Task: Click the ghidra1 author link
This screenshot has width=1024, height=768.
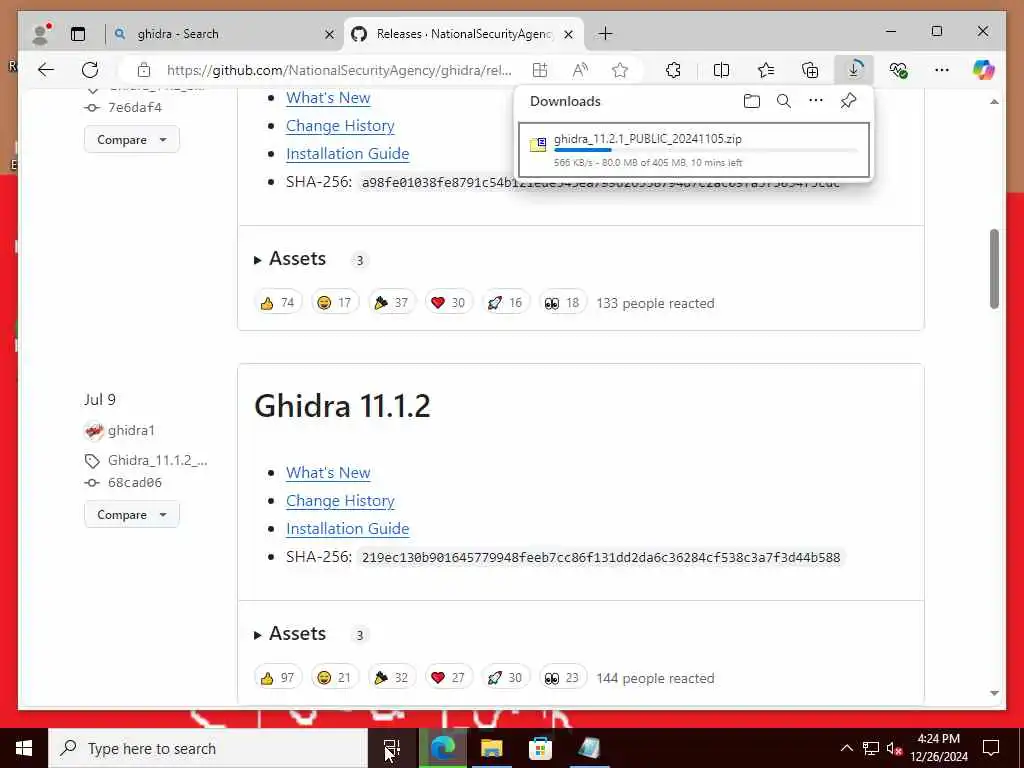Action: 131,430
